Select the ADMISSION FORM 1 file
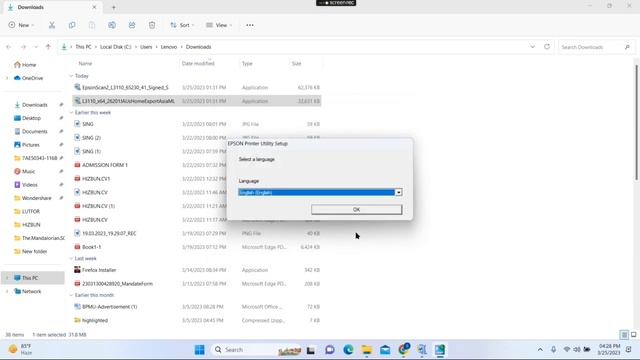 [x=197, y=165]
